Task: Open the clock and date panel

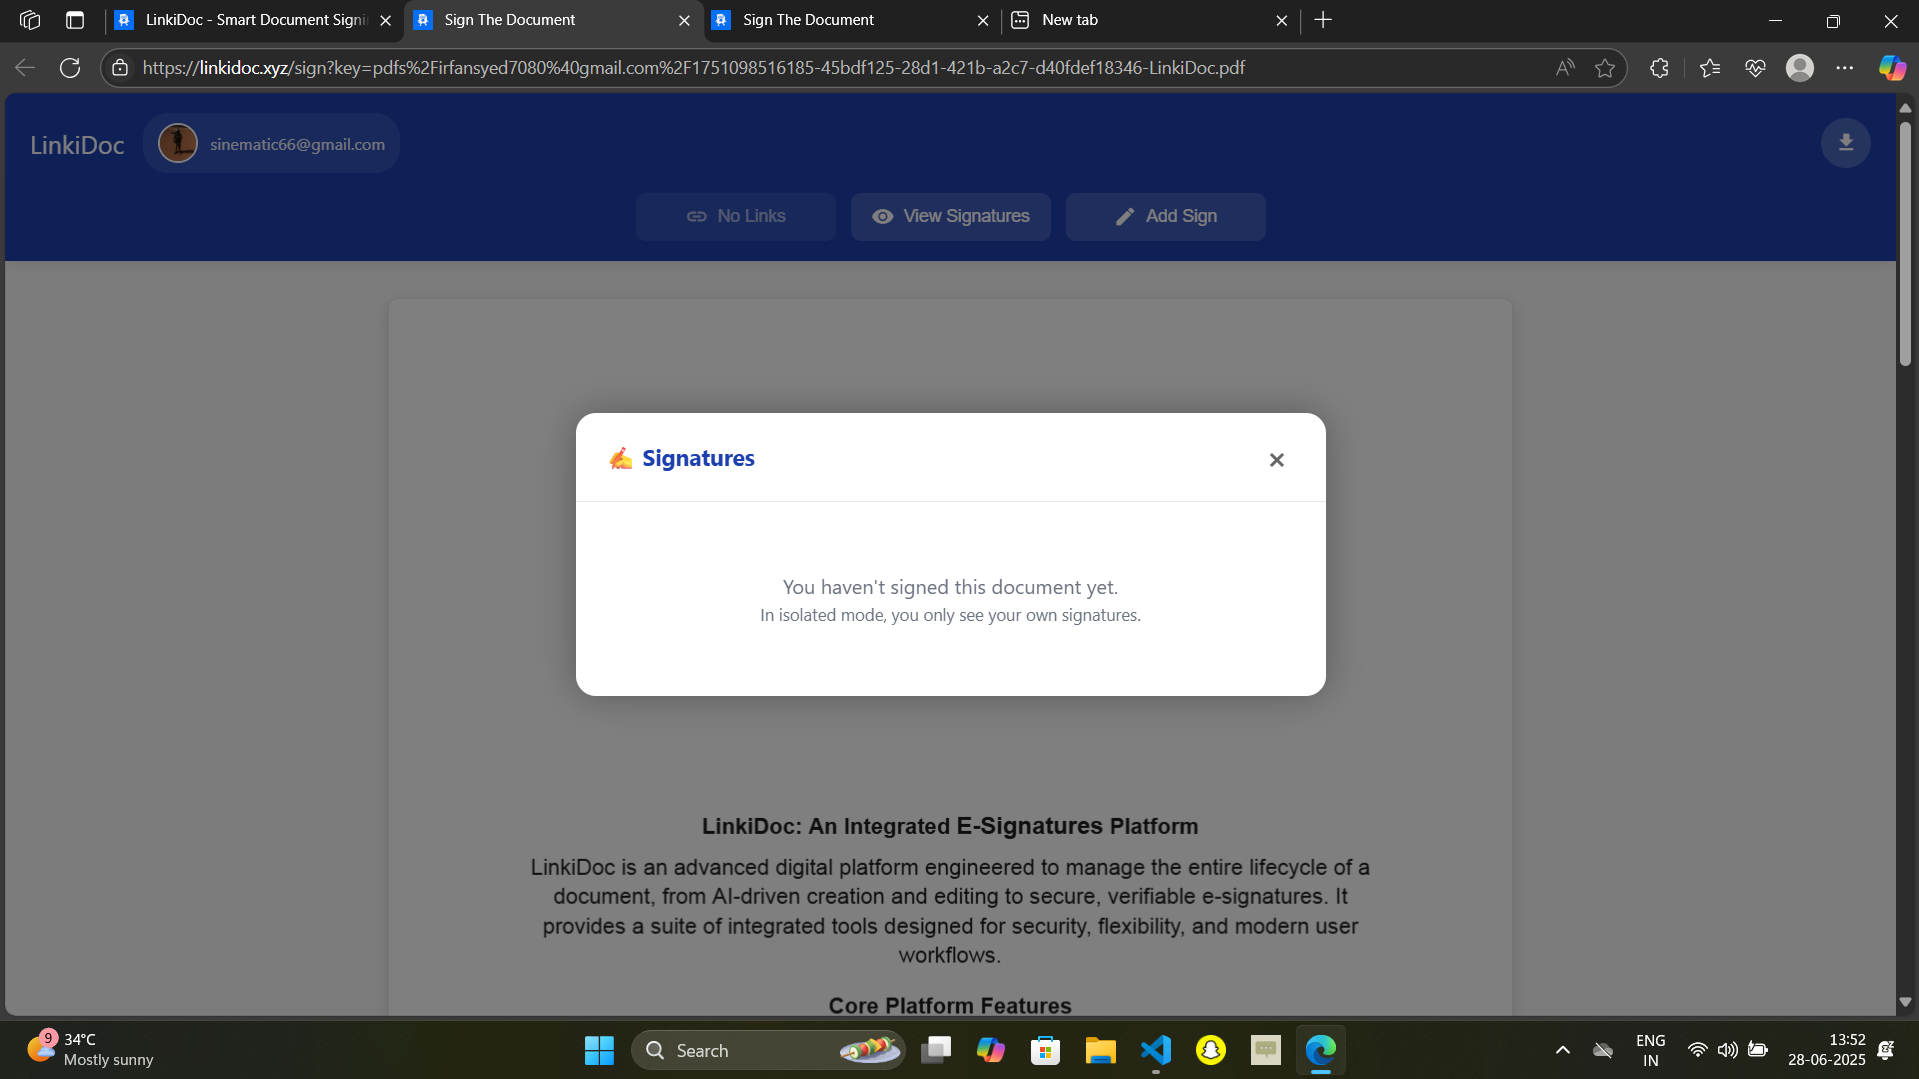Action: tap(1826, 1050)
